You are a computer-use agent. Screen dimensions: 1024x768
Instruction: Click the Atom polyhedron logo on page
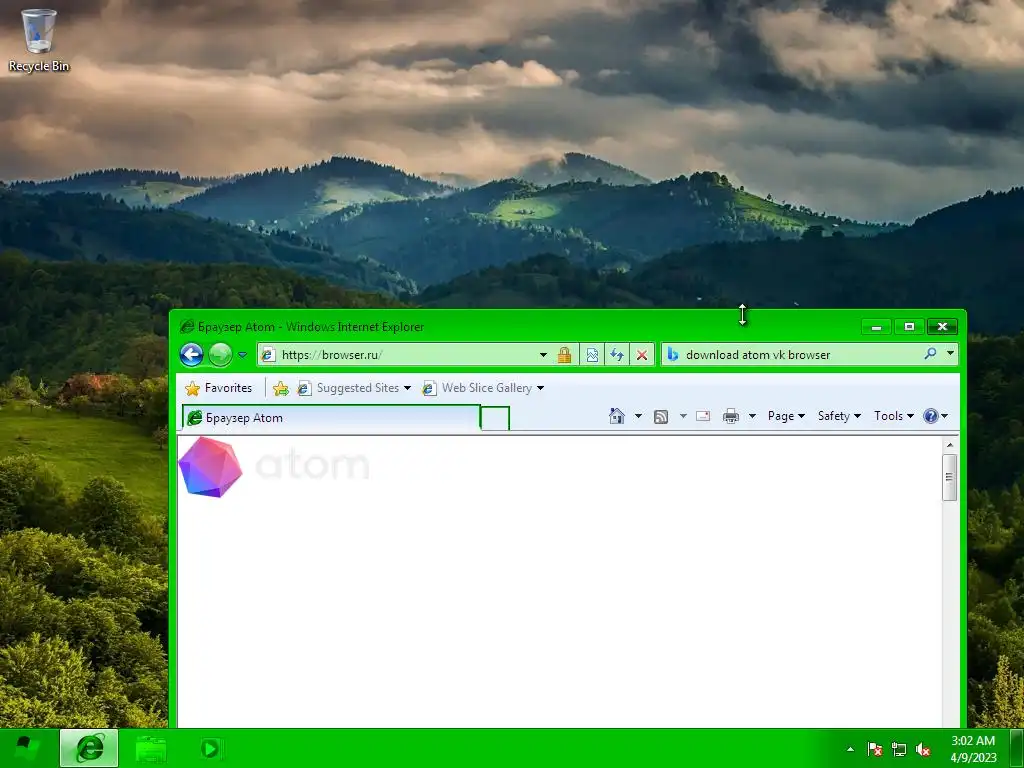[x=210, y=467]
